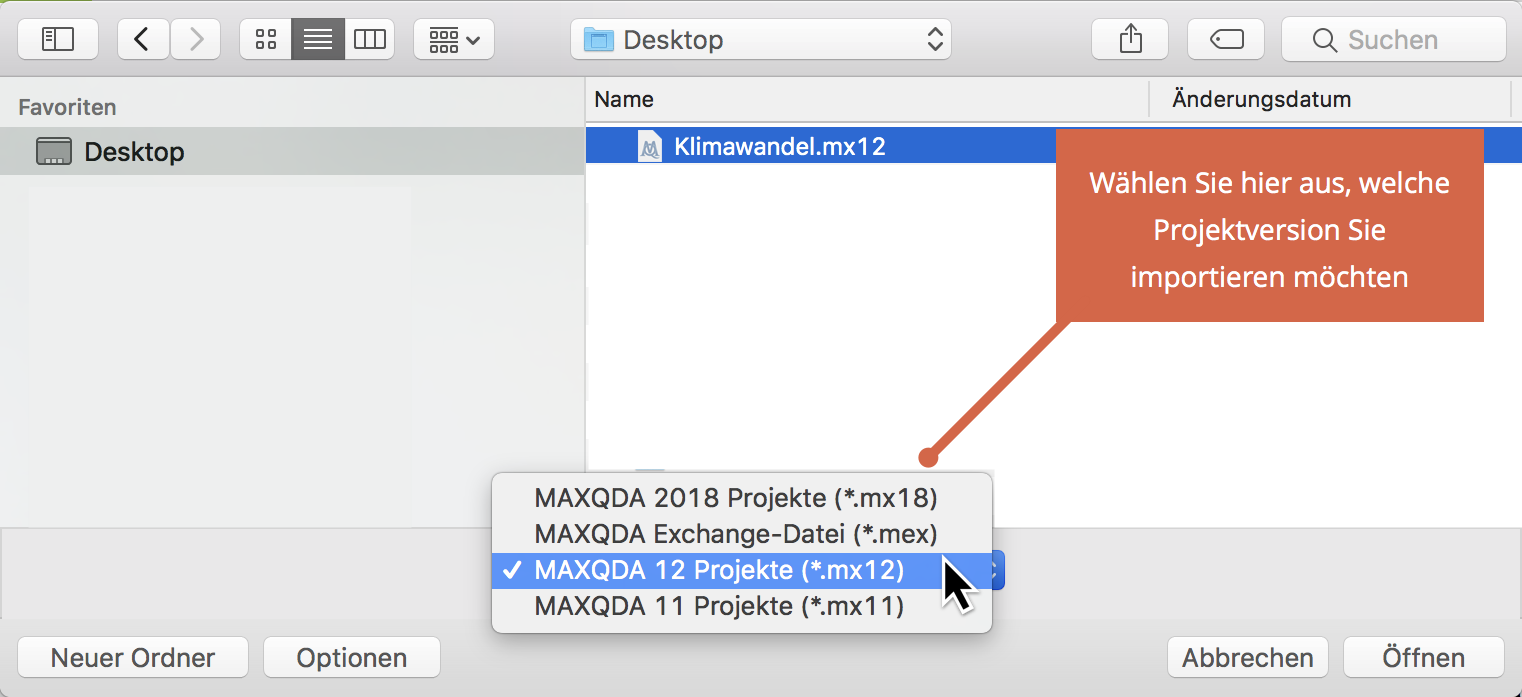The width and height of the screenshot is (1522, 697).
Task: Switch to icon grid view
Action: click(266, 40)
